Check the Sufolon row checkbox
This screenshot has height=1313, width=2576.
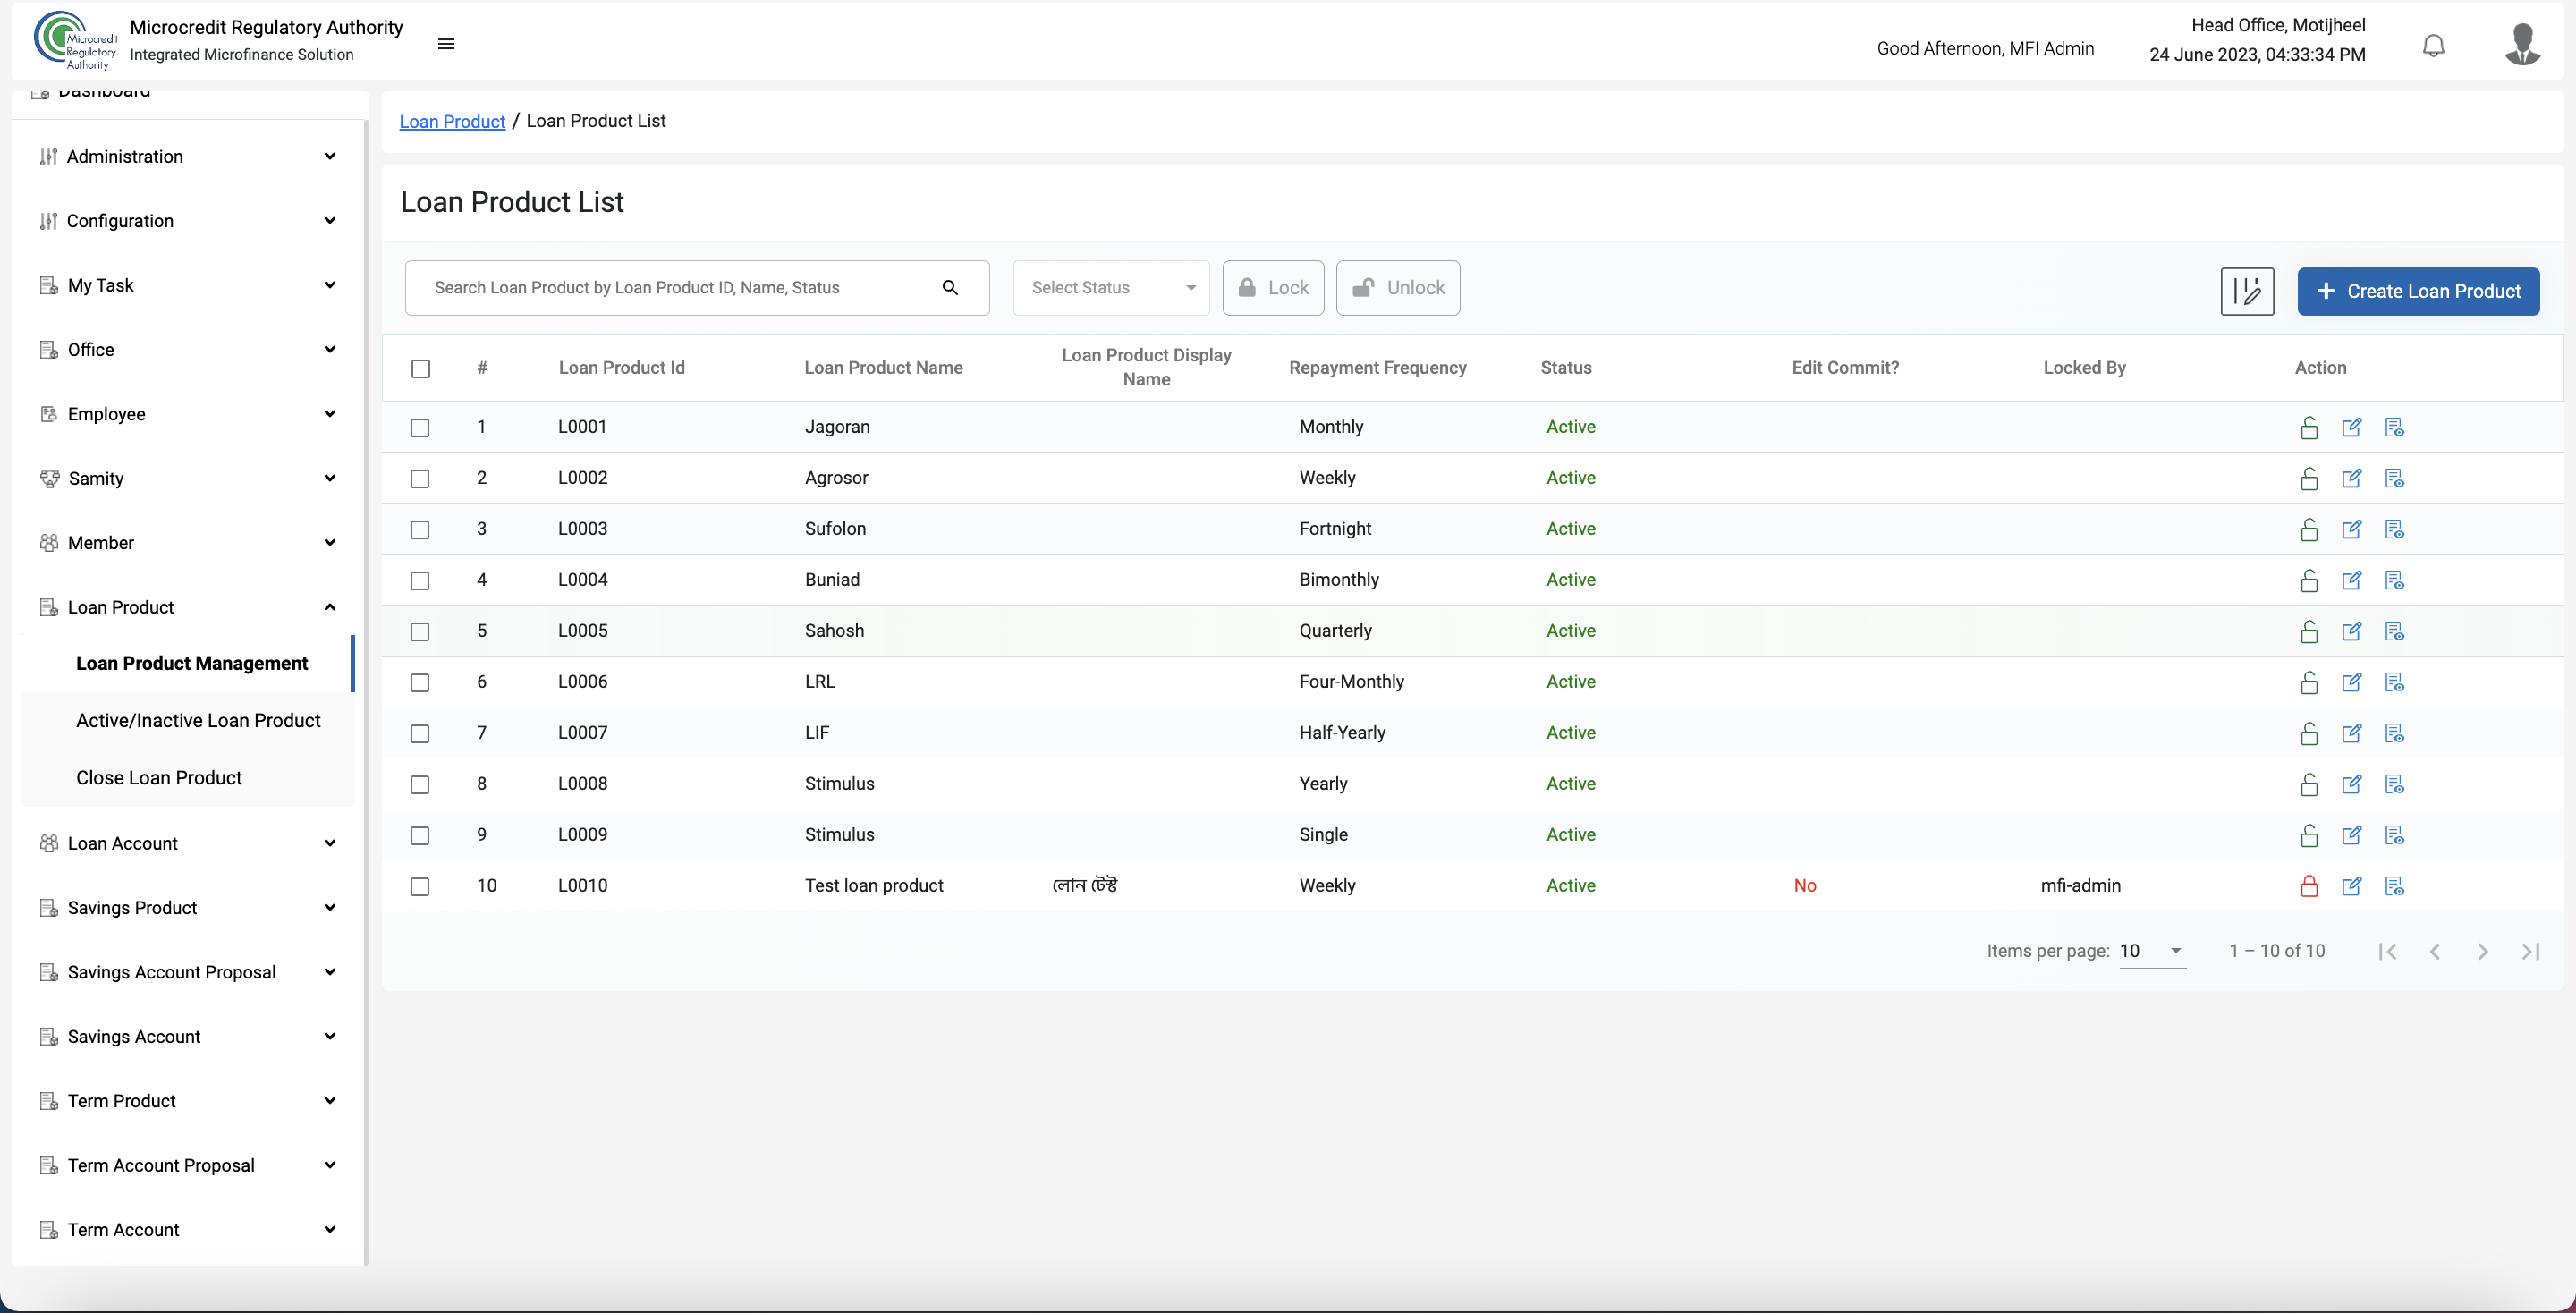[x=420, y=529]
